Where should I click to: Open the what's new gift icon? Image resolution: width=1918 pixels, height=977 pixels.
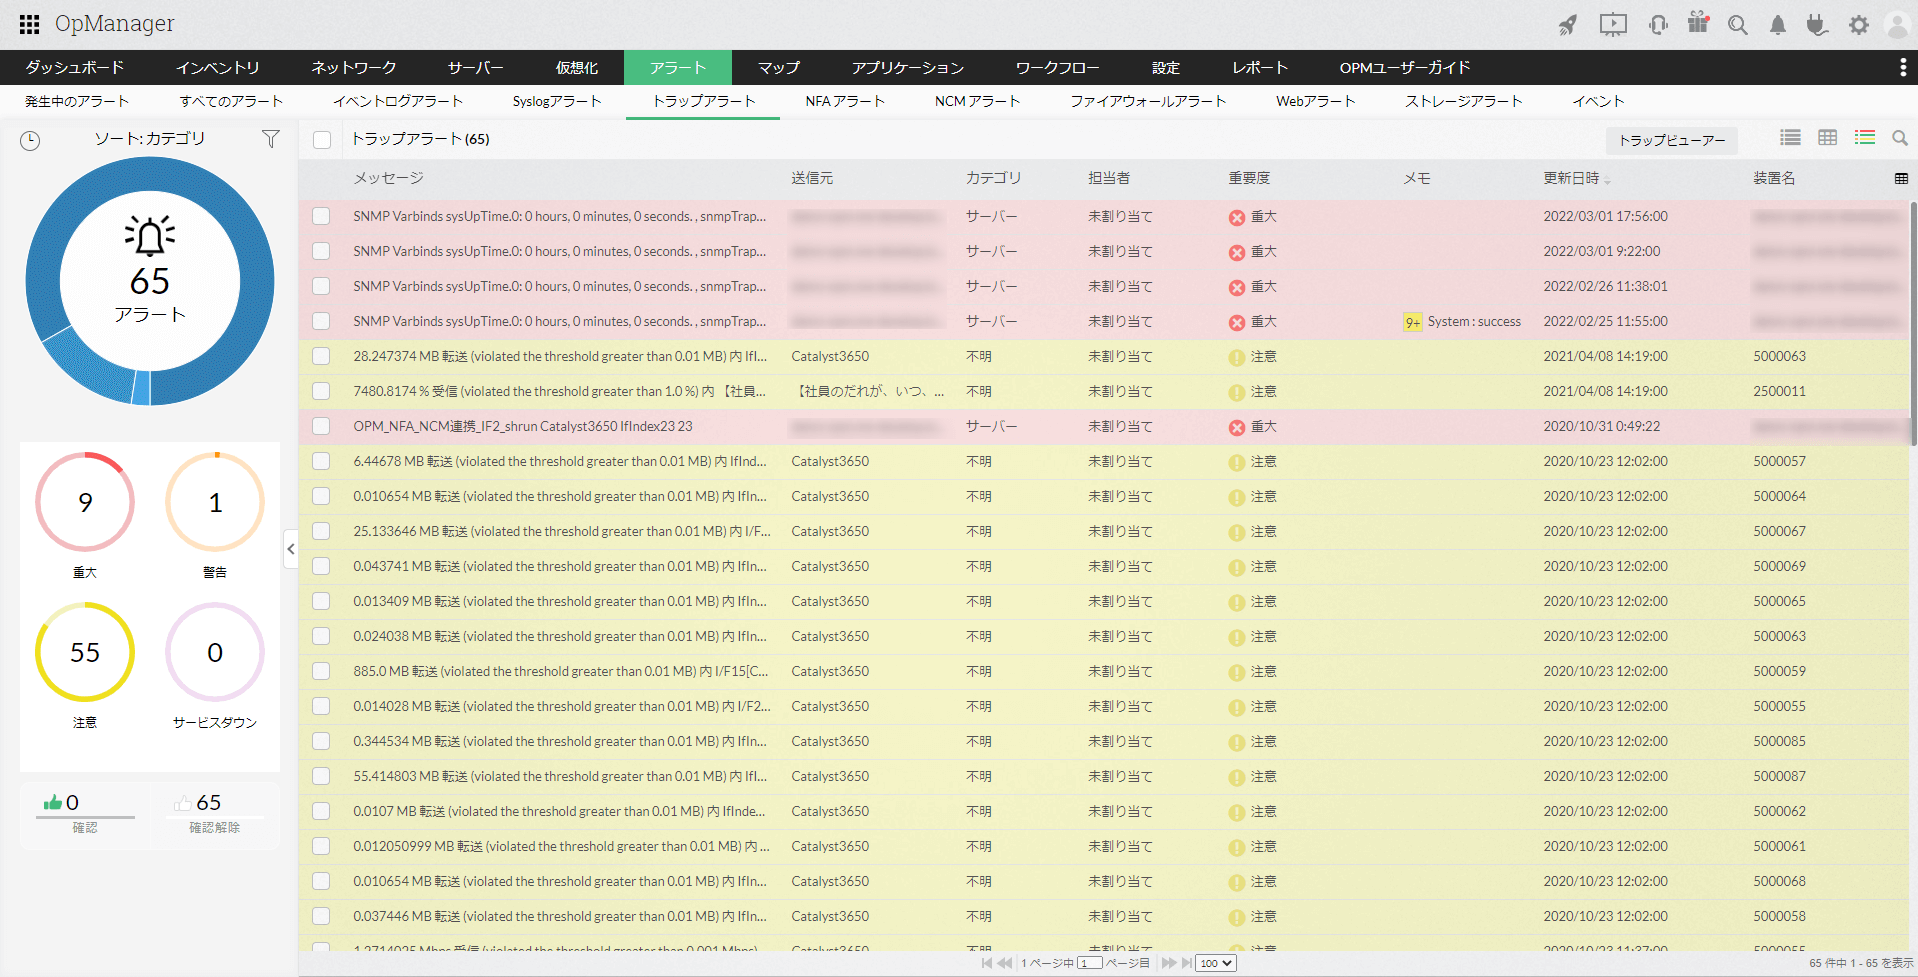point(1697,24)
